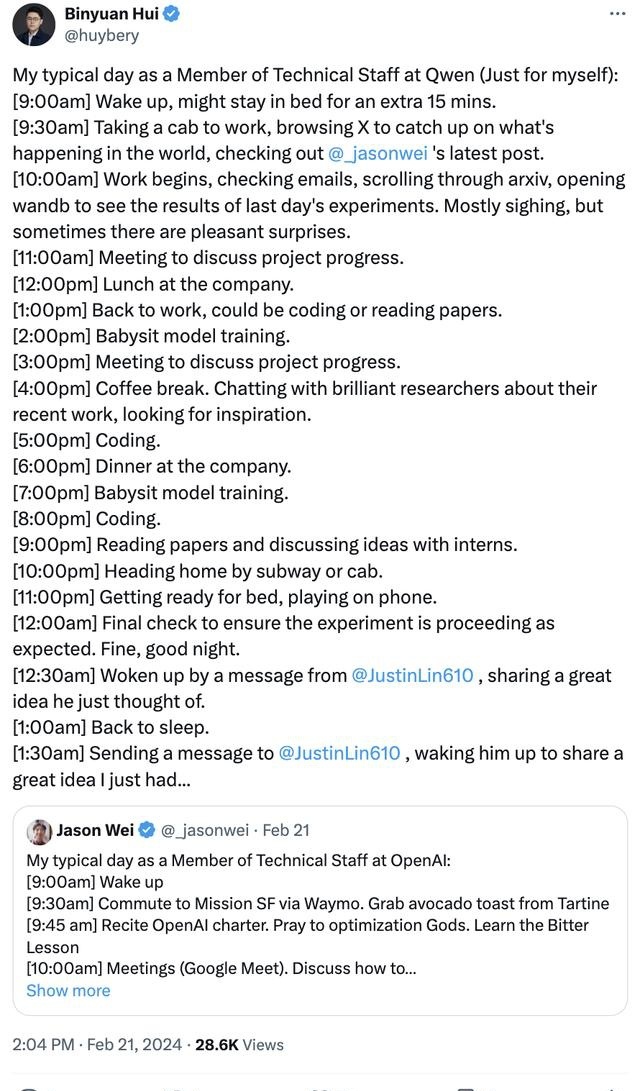Click the tweet's opening line about Qwen
This screenshot has height=1091, width=640.
(314, 75)
